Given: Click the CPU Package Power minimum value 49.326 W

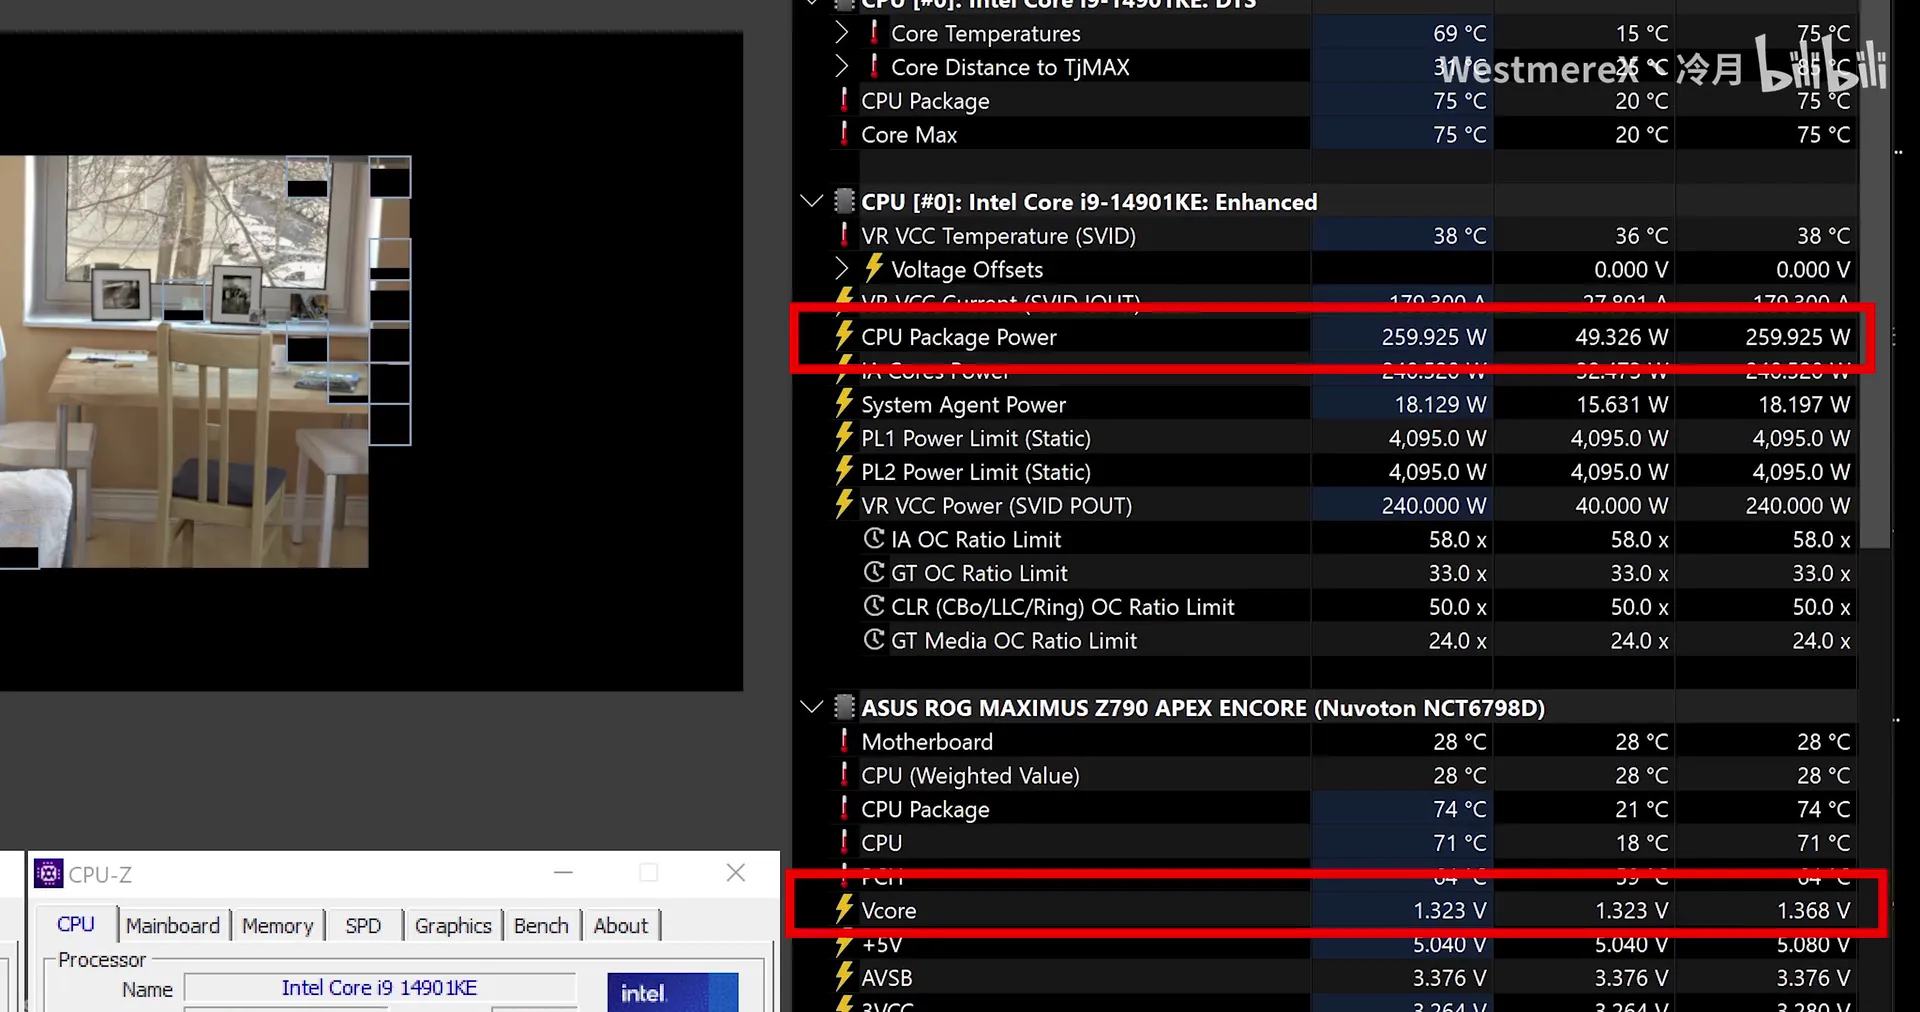Looking at the screenshot, I should tap(1621, 337).
